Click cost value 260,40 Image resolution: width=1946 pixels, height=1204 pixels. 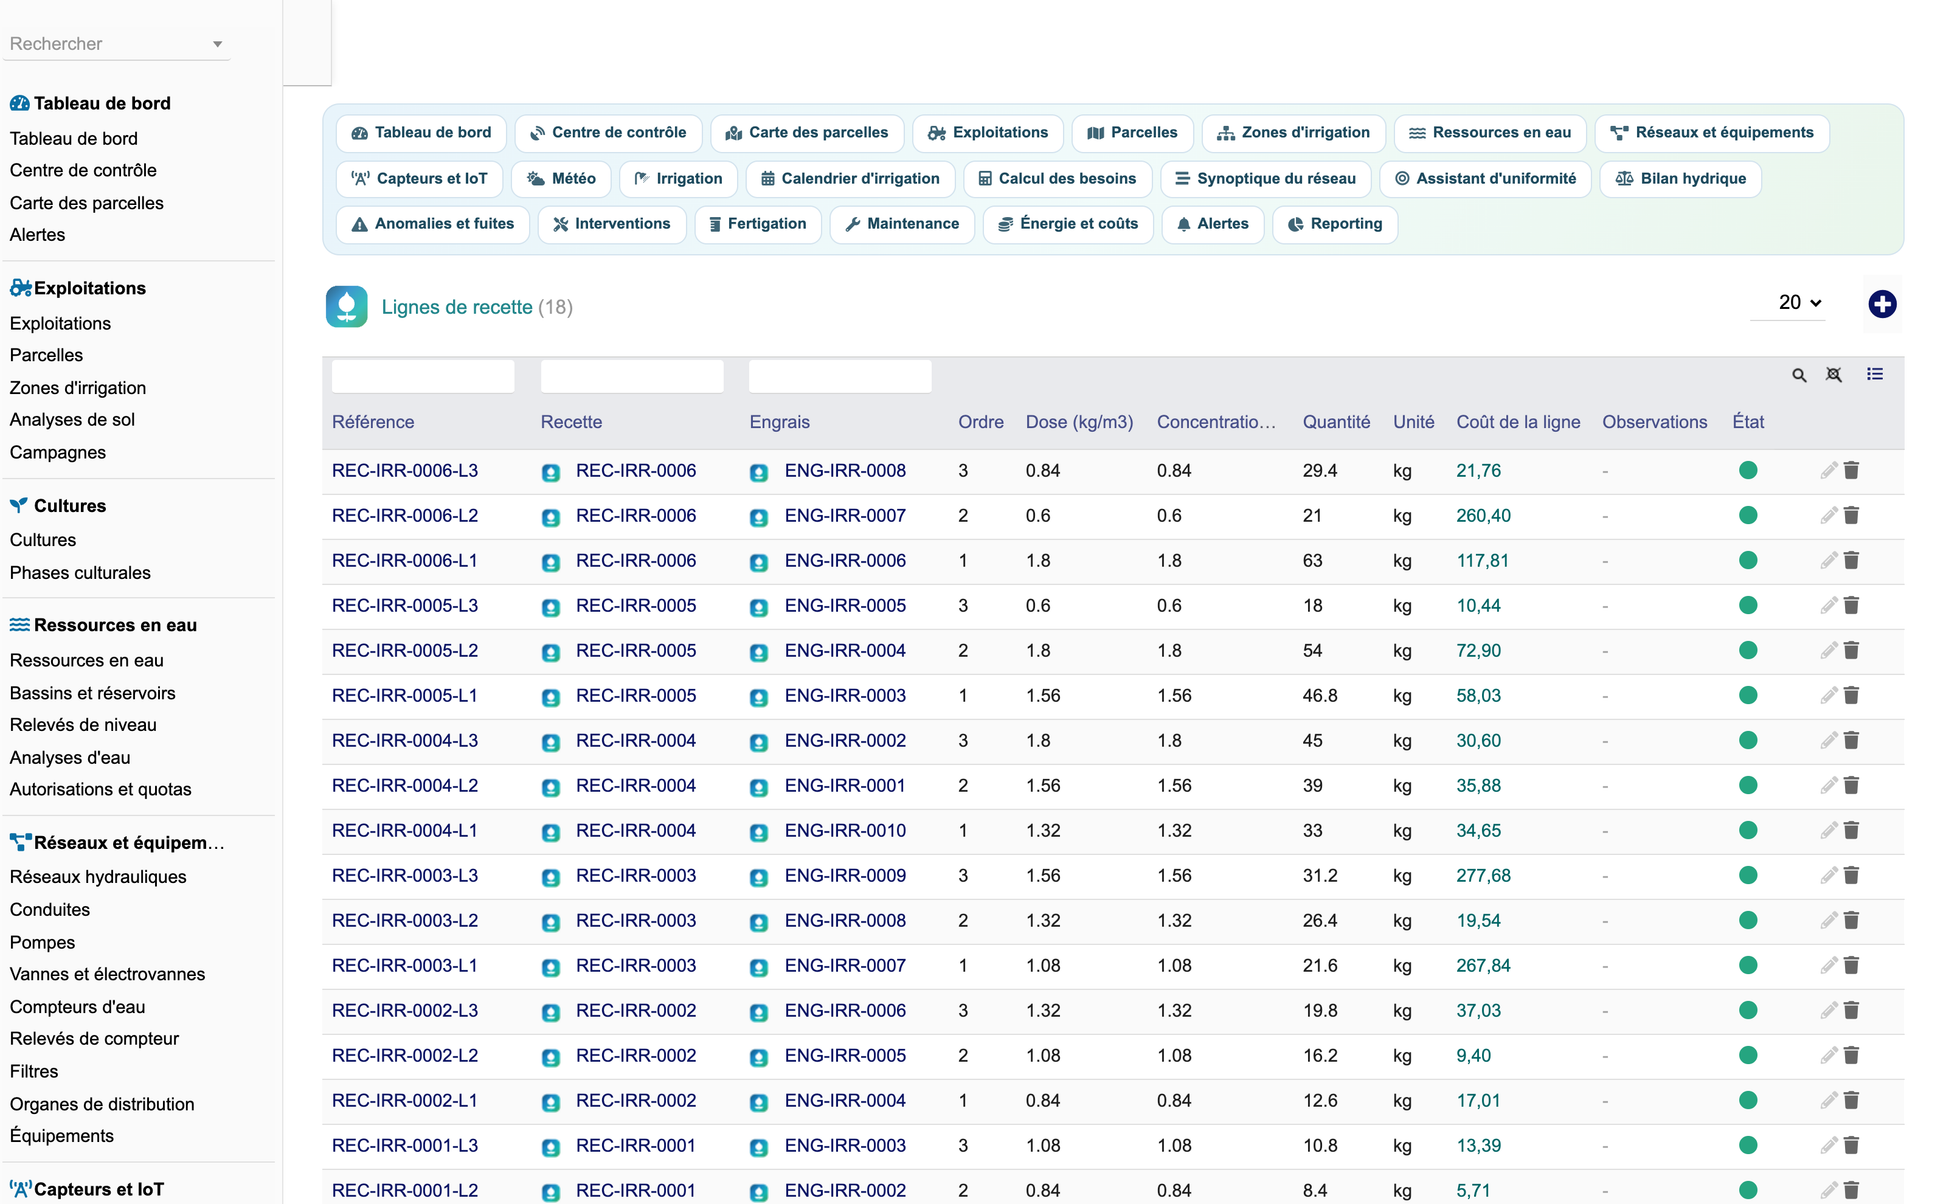[1483, 515]
